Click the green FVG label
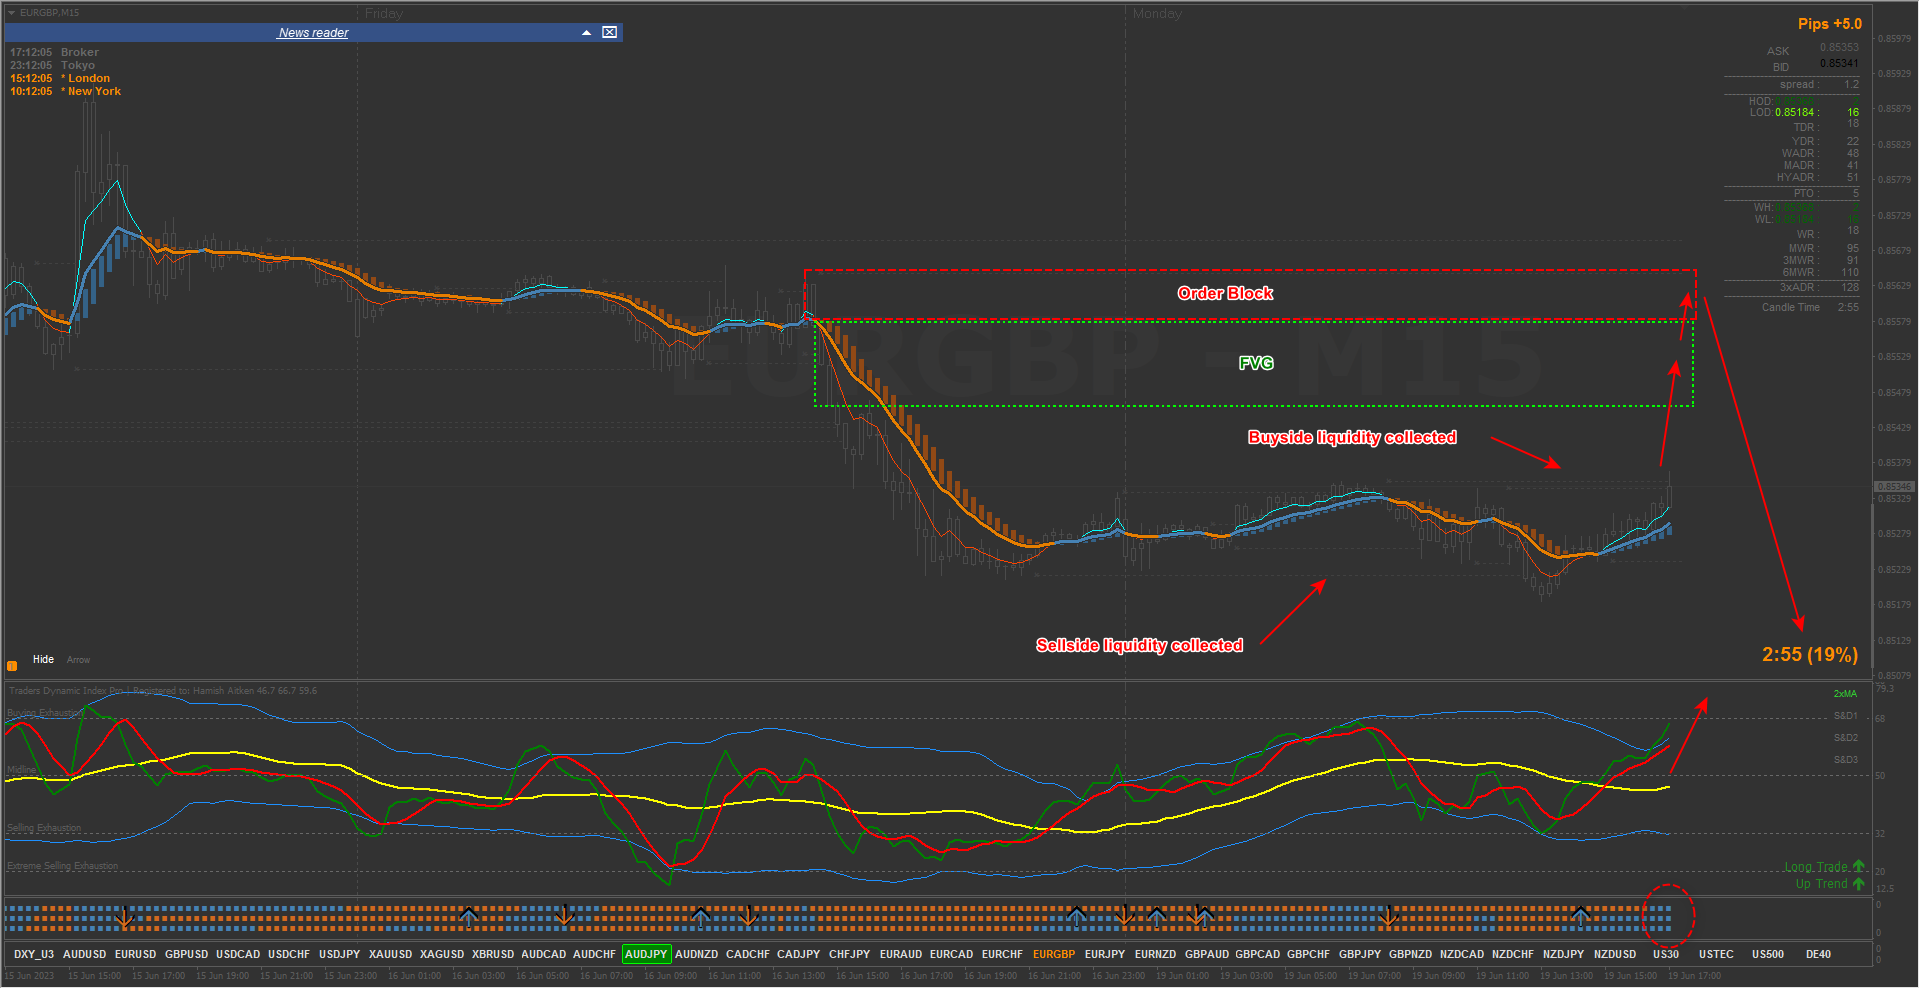This screenshot has height=989, width=1920. (x=1256, y=363)
